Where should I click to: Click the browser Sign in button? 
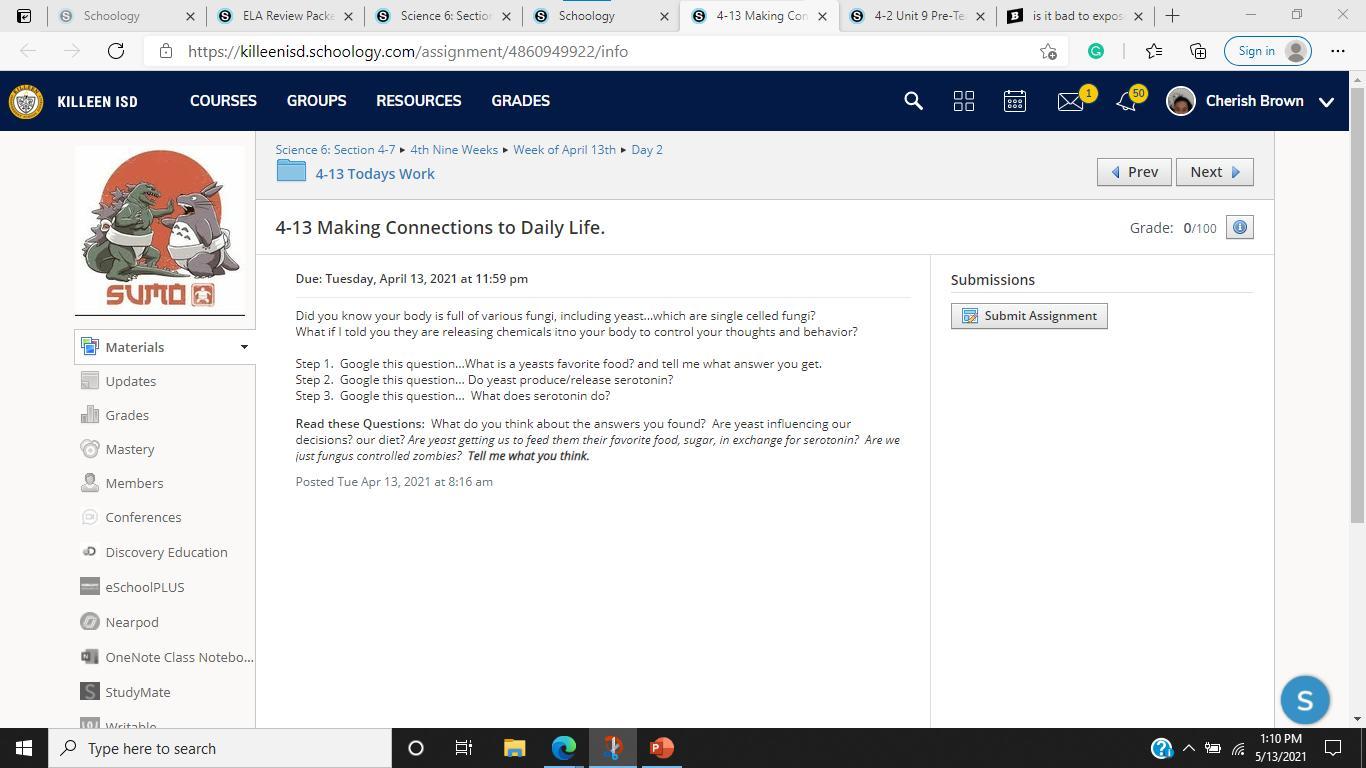[1268, 51]
